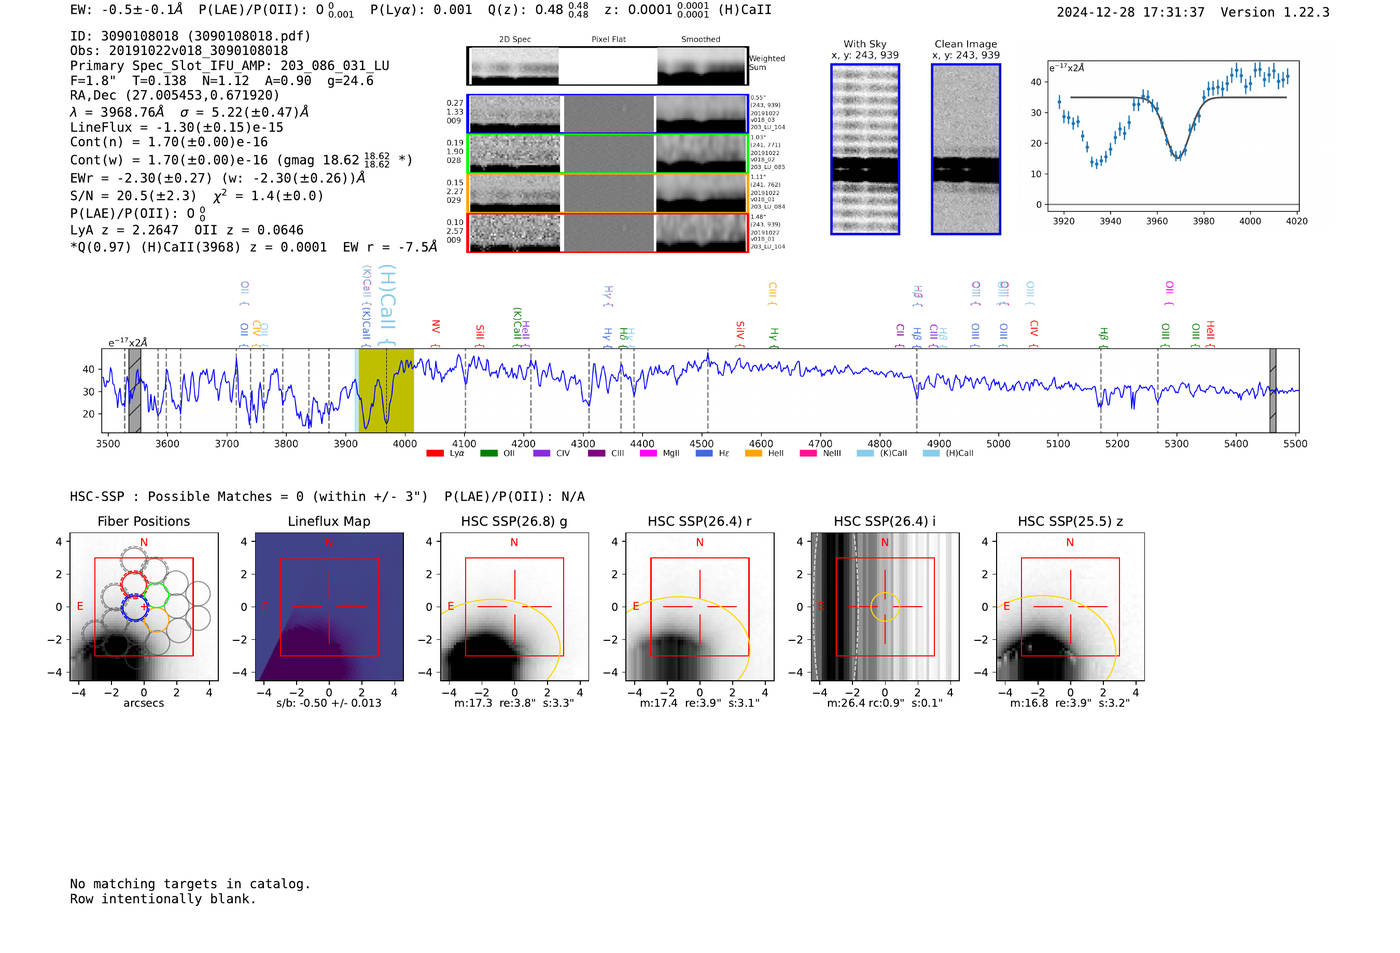
Task: Click the 'Obs: 20191022v018_3090108018' line
Action: [x=179, y=51]
